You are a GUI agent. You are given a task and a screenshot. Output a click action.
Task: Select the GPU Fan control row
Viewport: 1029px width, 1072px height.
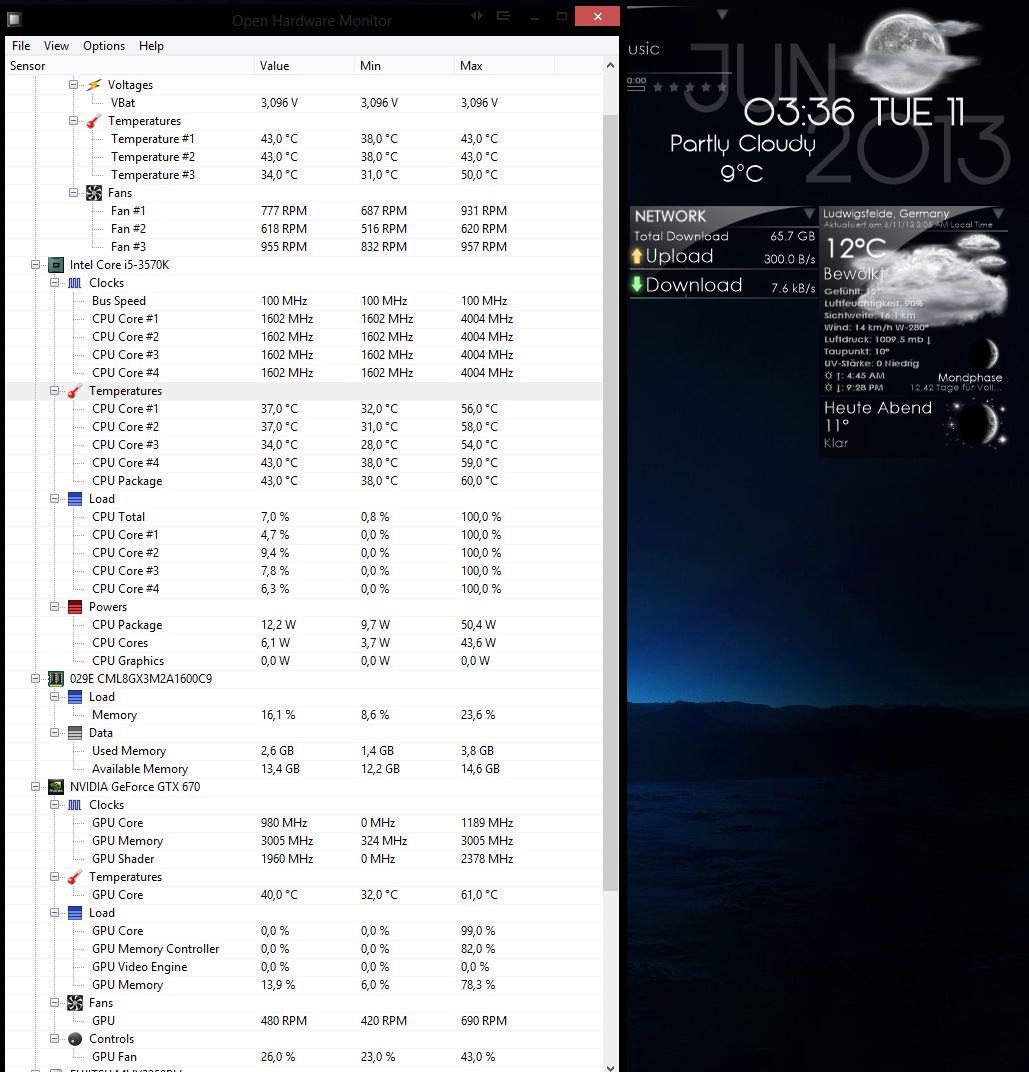click(304, 1057)
